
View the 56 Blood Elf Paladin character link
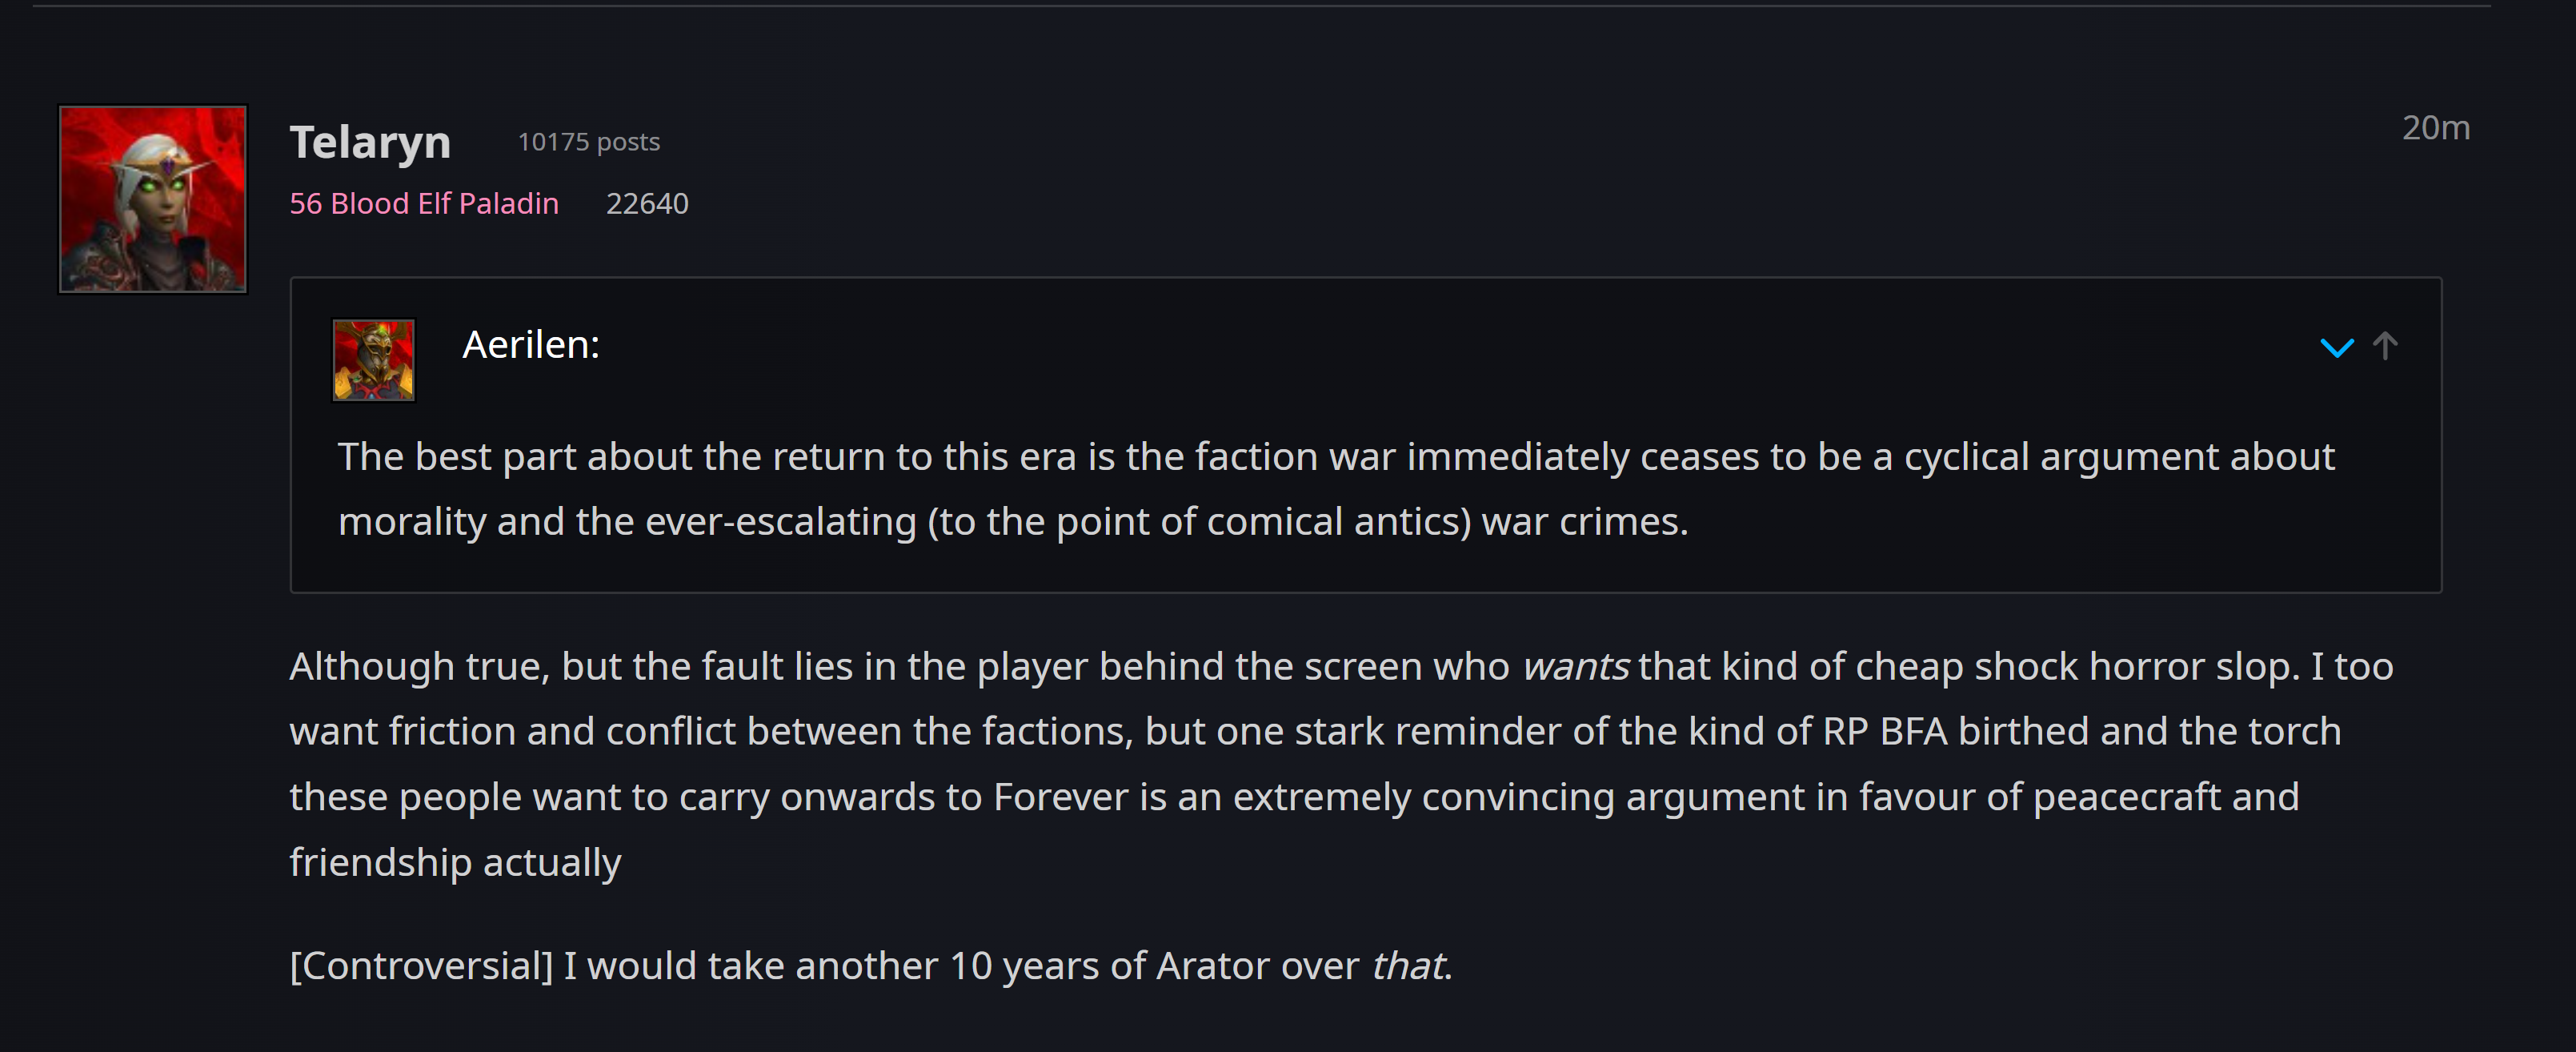pyautogui.click(x=424, y=203)
